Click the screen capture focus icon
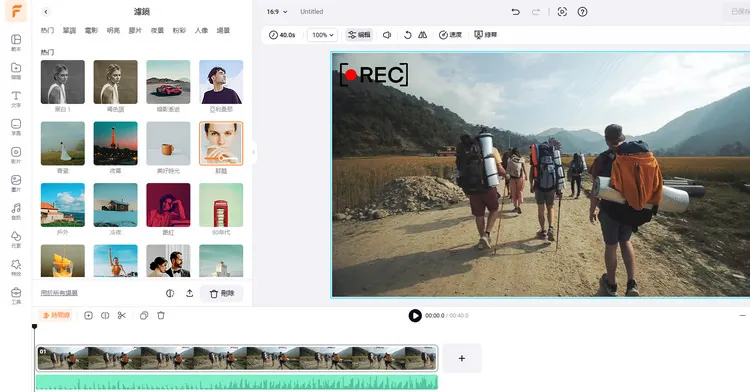 (562, 11)
